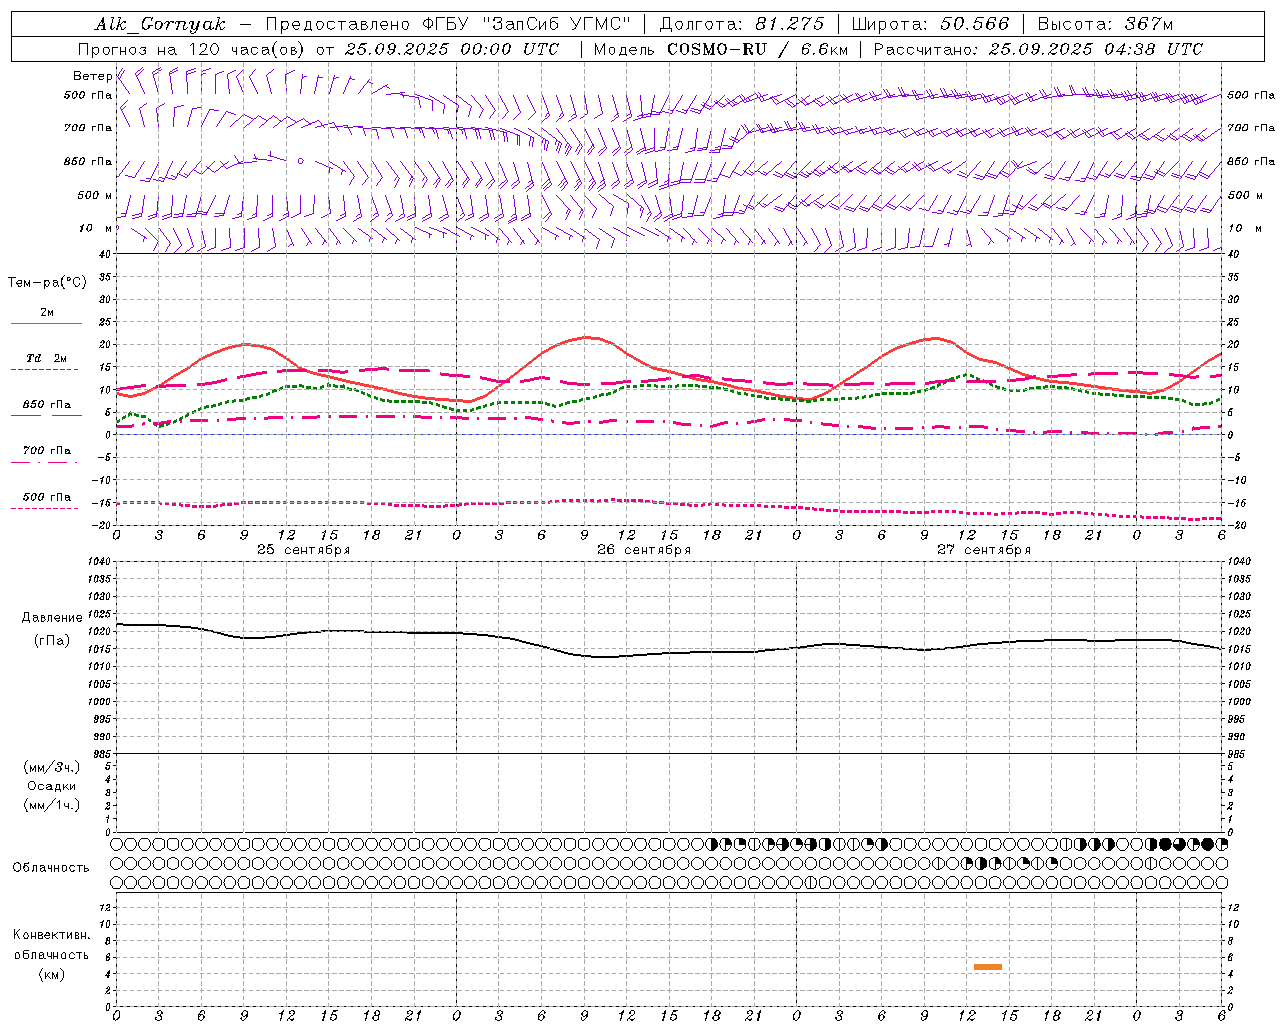Click the 'Облачность' cloud cover label

point(51,868)
